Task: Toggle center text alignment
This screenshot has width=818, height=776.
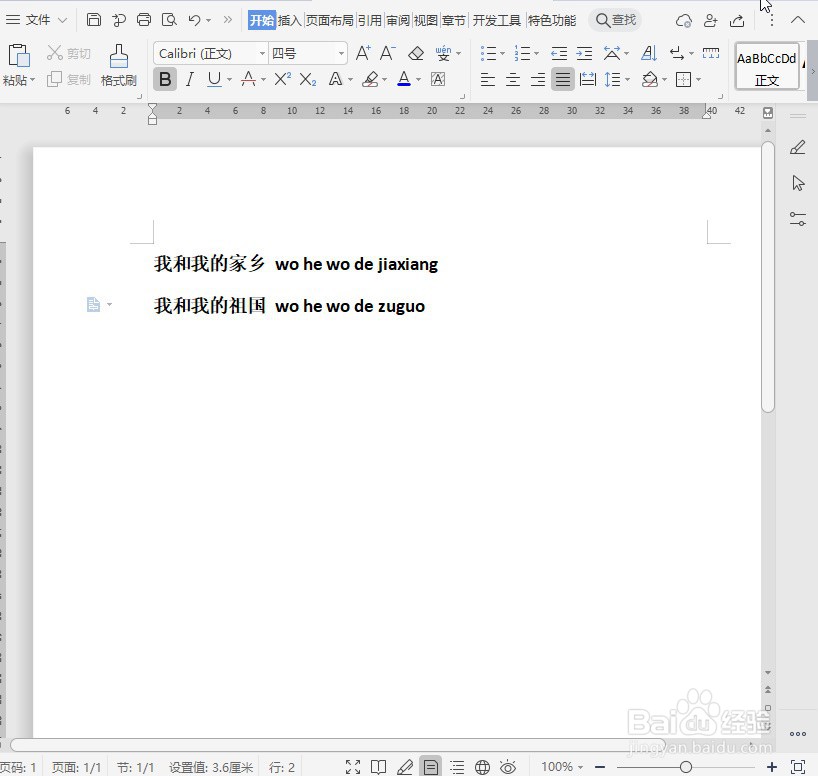Action: click(x=512, y=80)
